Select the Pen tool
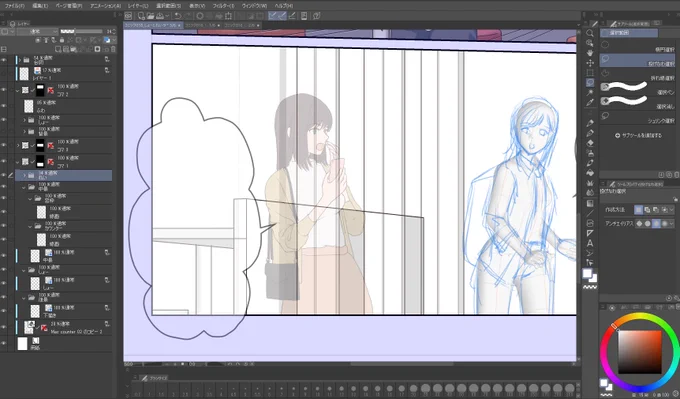 point(590,124)
